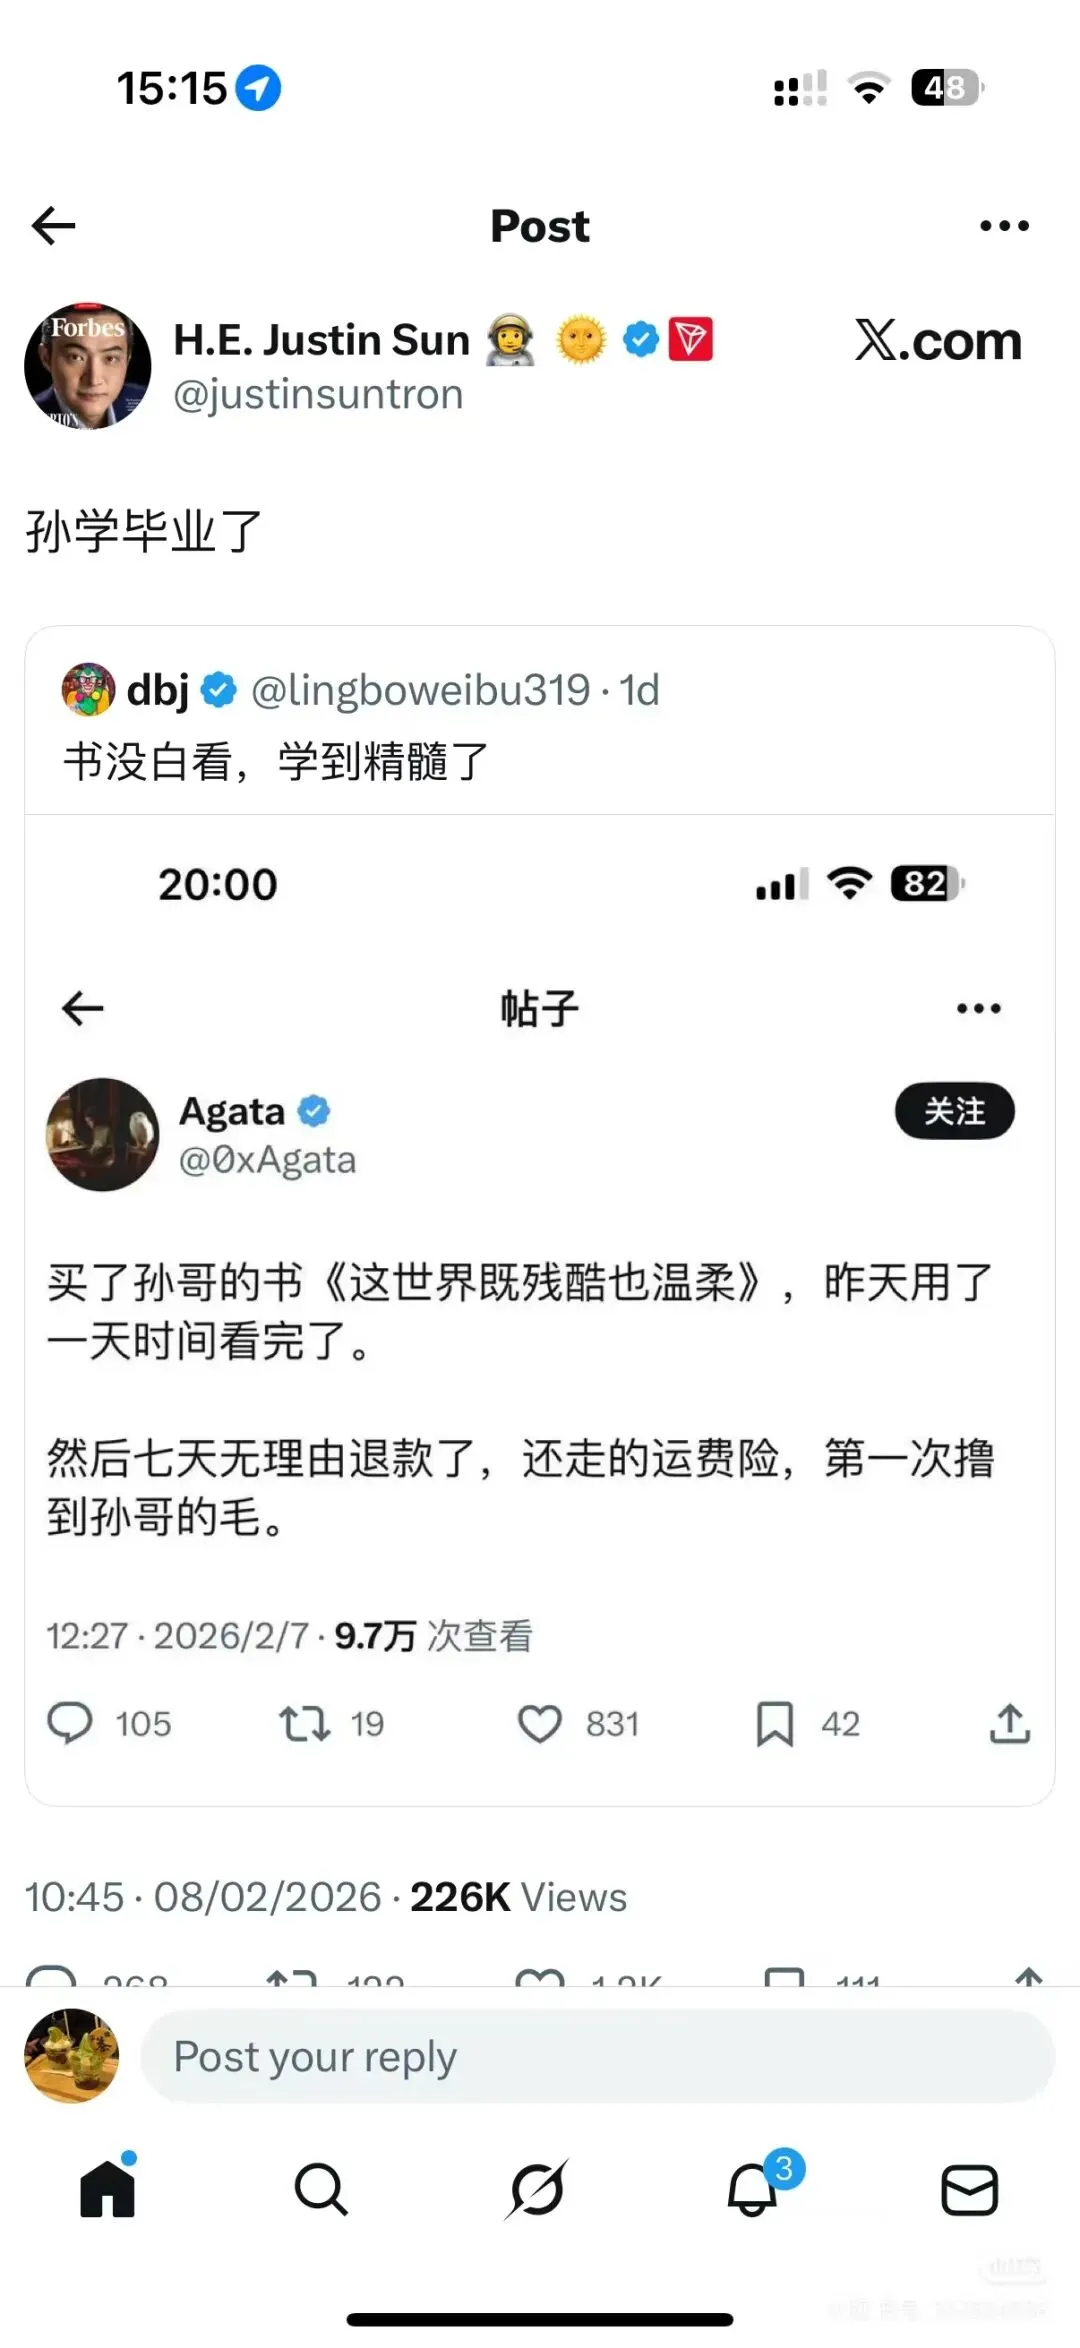The width and height of the screenshot is (1080, 2348).
Task: Tap the repost icon showing 19
Action: point(304,1723)
